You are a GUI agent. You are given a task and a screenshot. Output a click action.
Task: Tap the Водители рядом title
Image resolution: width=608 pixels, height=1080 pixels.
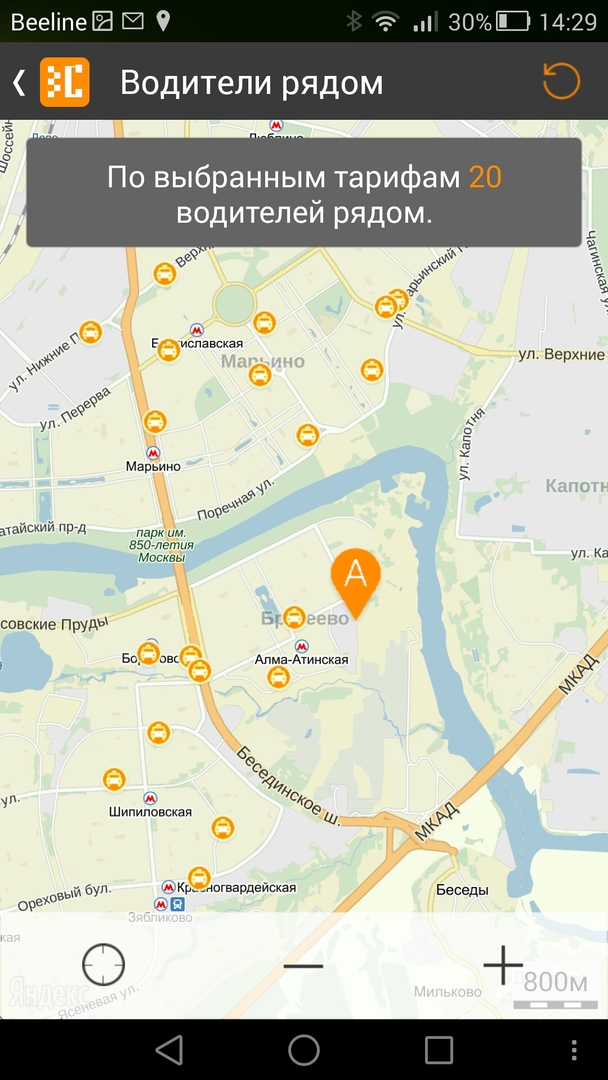tap(251, 83)
